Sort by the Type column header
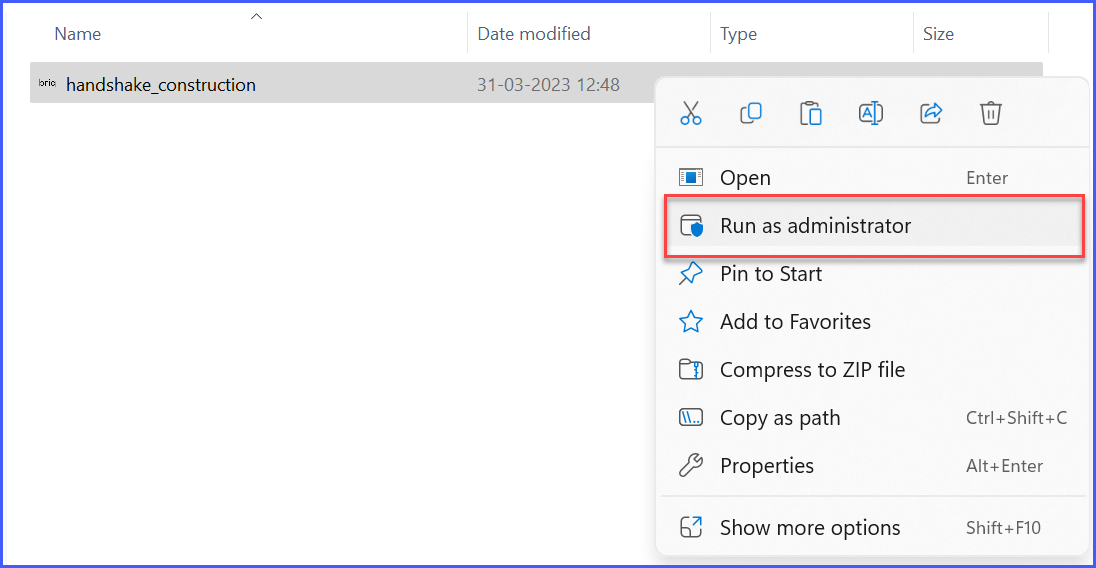This screenshot has width=1096, height=568. (x=738, y=34)
